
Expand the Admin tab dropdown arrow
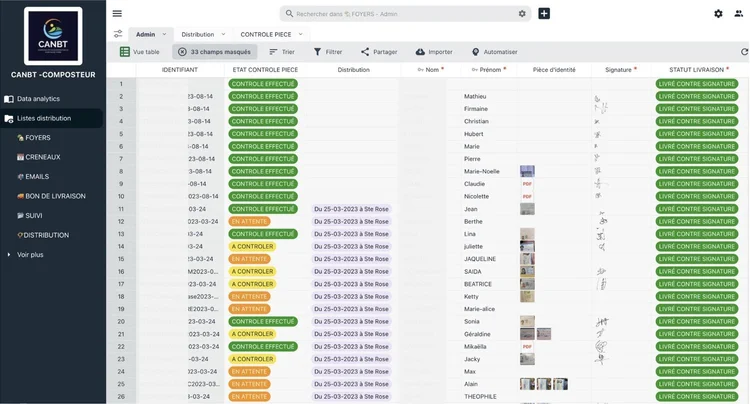point(164,34)
